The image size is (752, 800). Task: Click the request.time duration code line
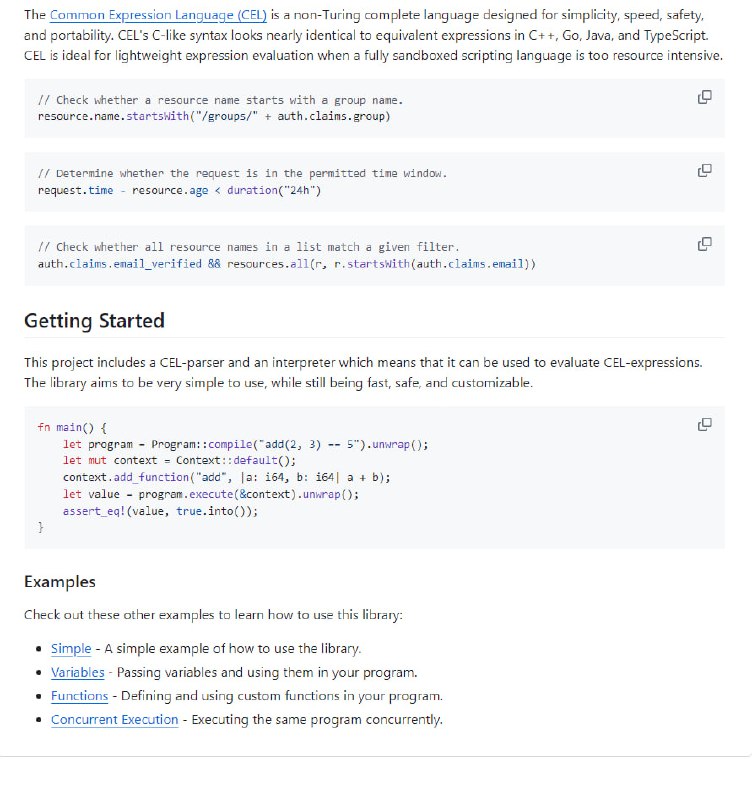(x=179, y=190)
